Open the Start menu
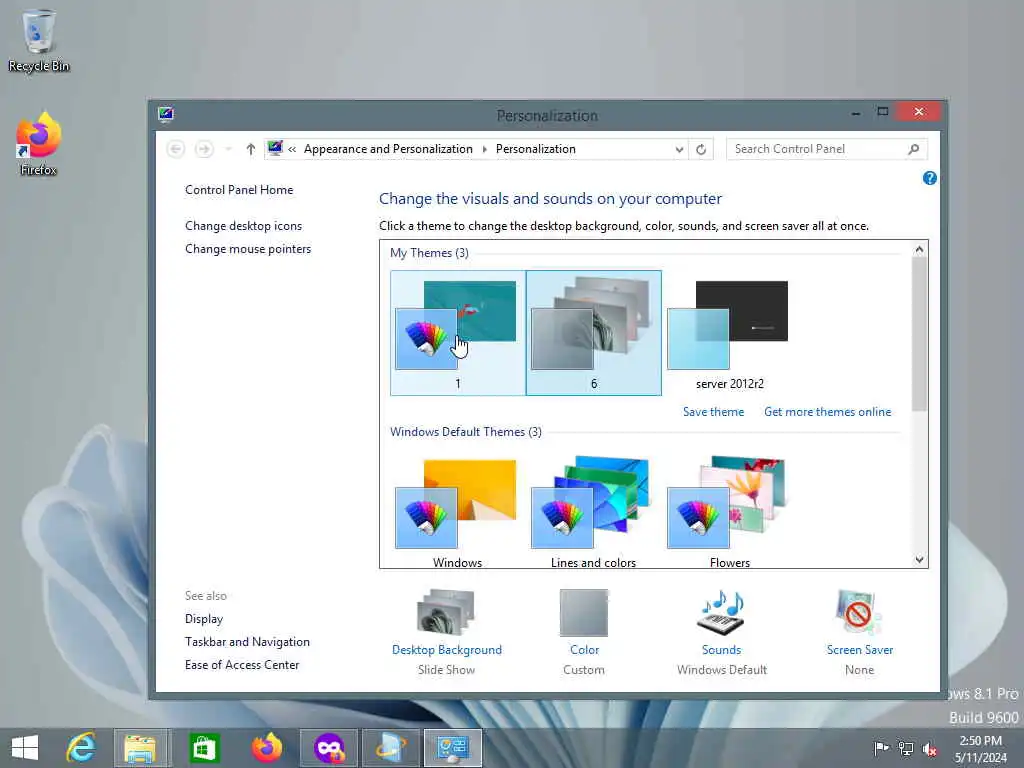 (x=25, y=748)
